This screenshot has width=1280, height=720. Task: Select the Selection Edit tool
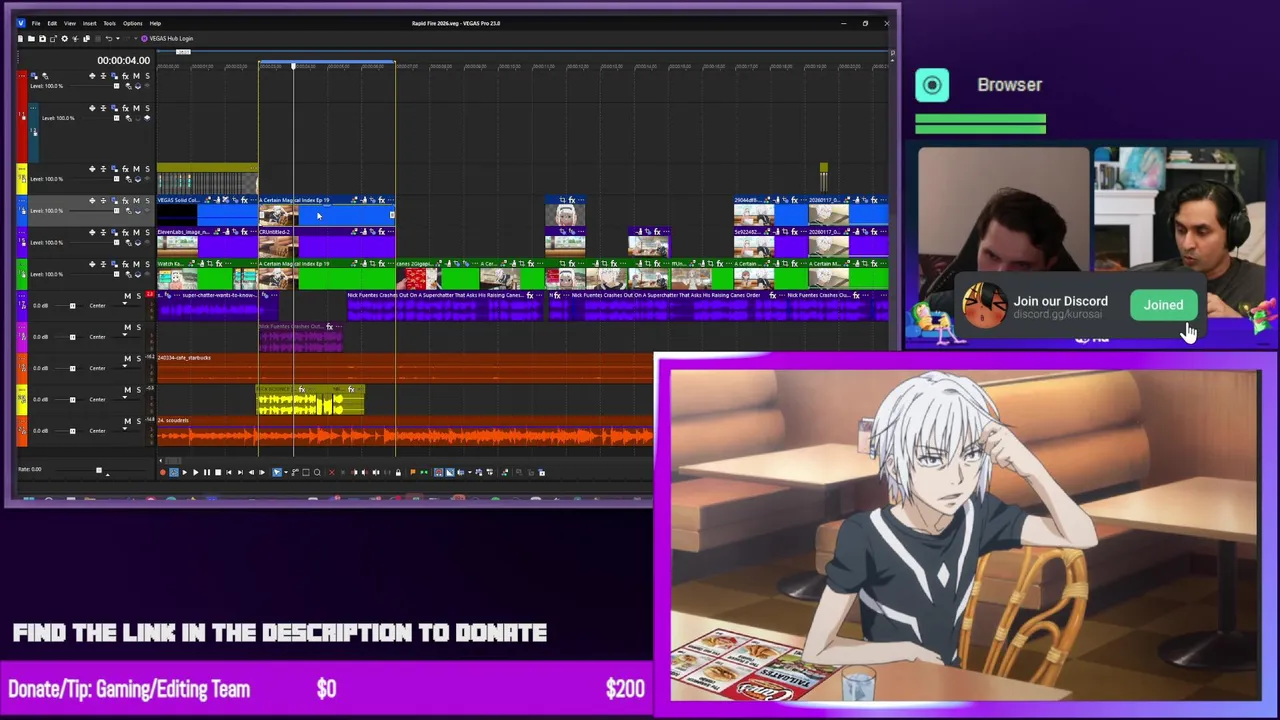[306, 472]
